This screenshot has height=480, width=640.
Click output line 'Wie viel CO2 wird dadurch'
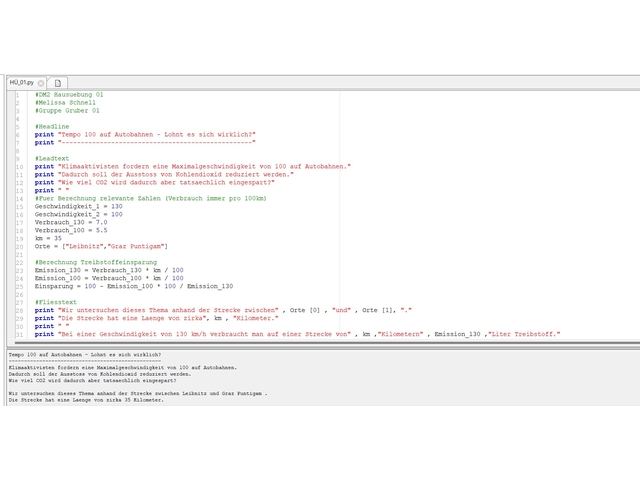[93, 380]
